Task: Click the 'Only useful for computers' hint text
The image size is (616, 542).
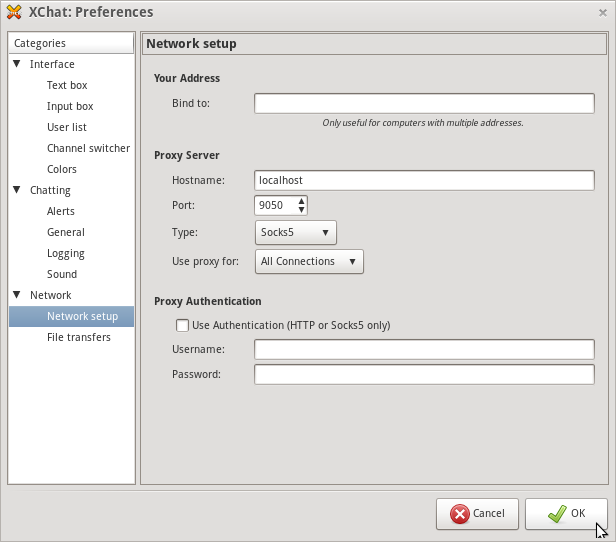Action: (423, 123)
